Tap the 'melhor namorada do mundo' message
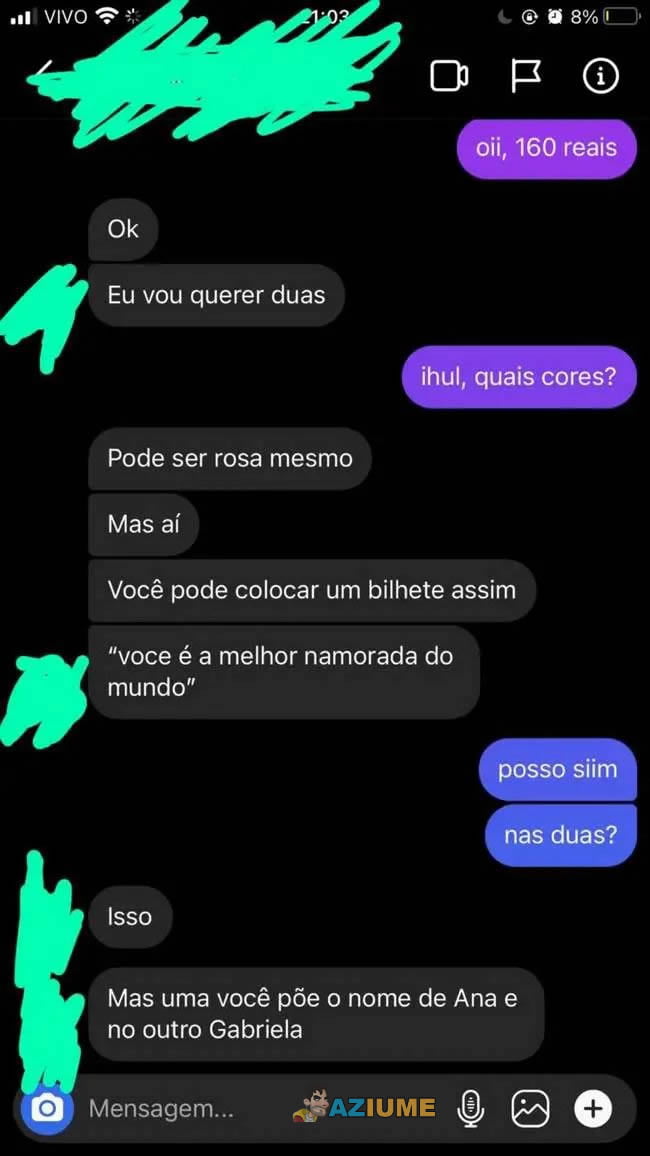Image resolution: width=650 pixels, height=1156 pixels. coord(284,672)
